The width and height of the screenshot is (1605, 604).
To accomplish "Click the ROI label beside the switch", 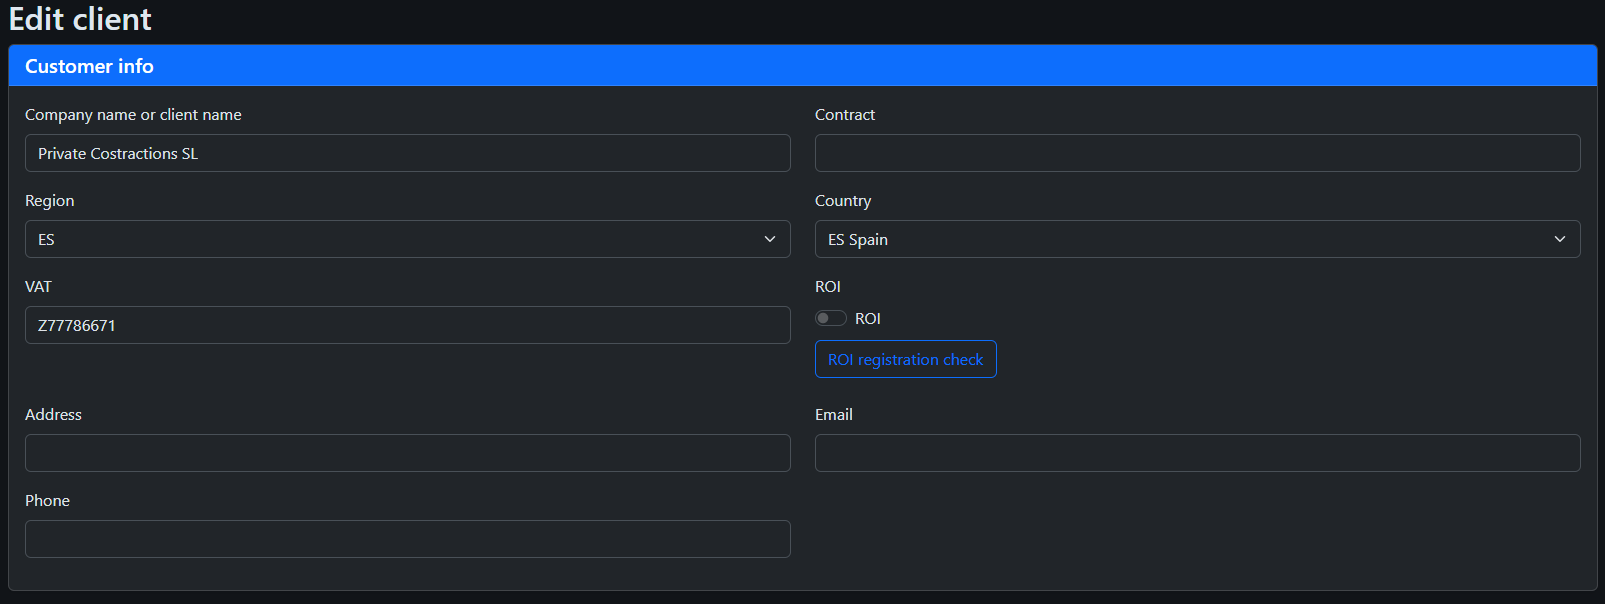I will [x=868, y=318].
